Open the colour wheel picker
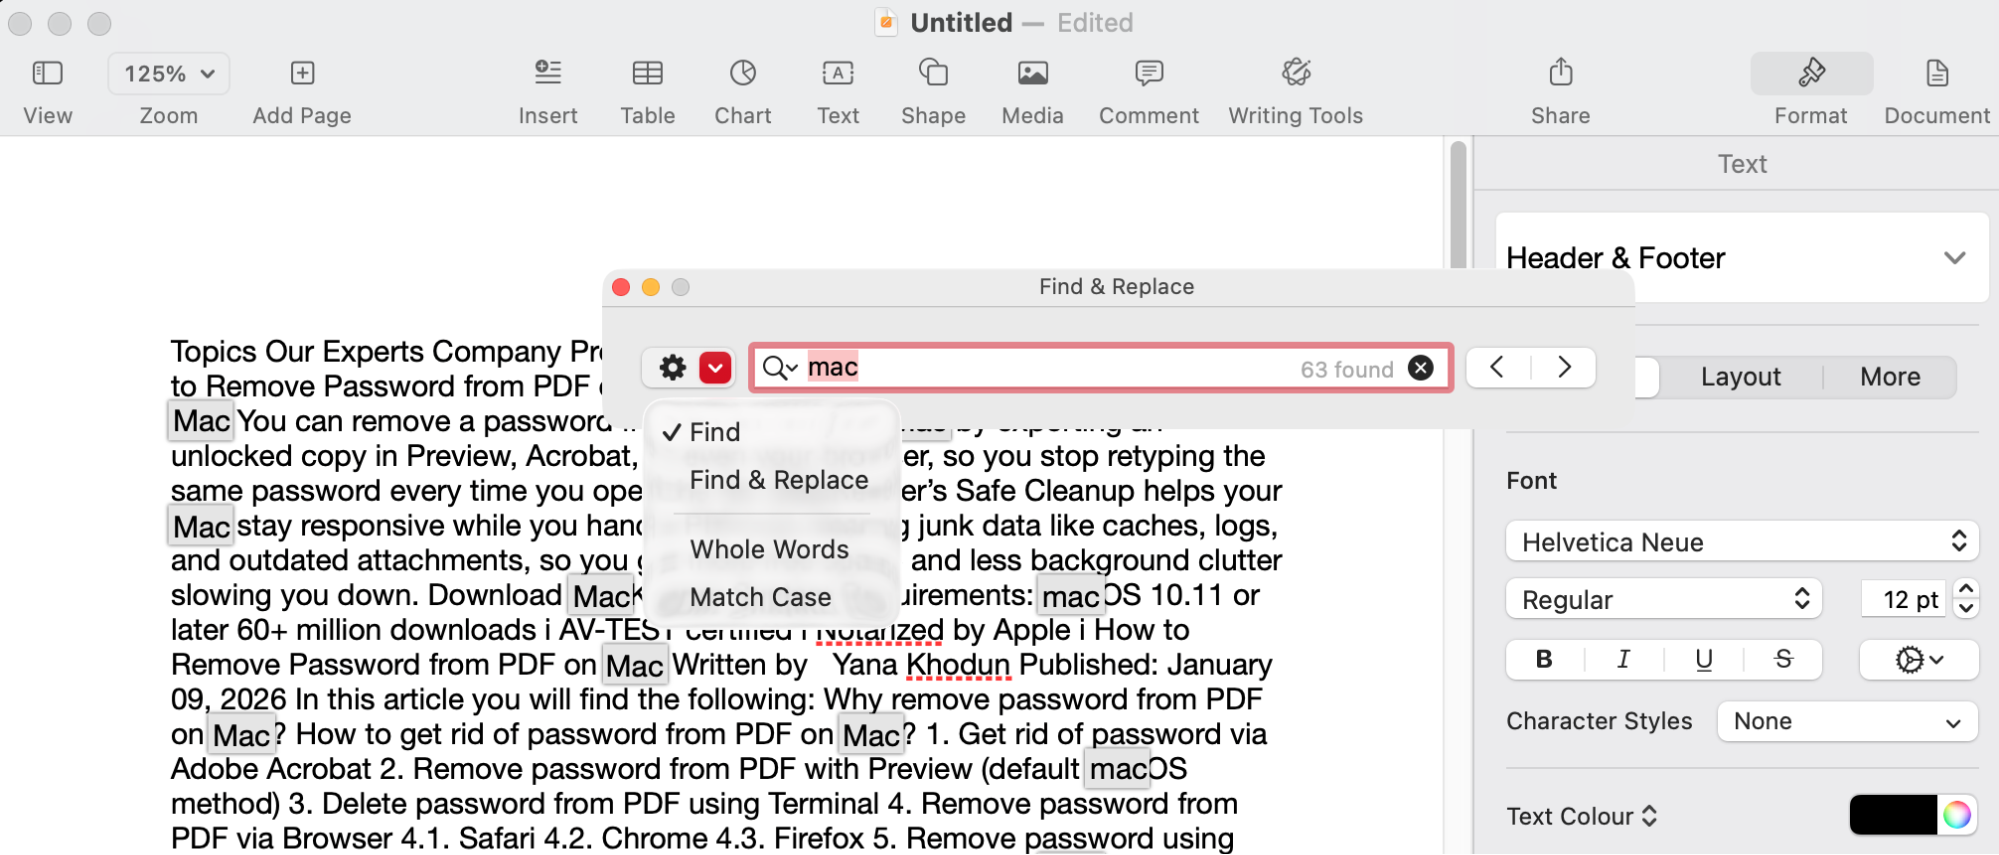Viewport: 1999px width, 855px height. (x=1957, y=816)
